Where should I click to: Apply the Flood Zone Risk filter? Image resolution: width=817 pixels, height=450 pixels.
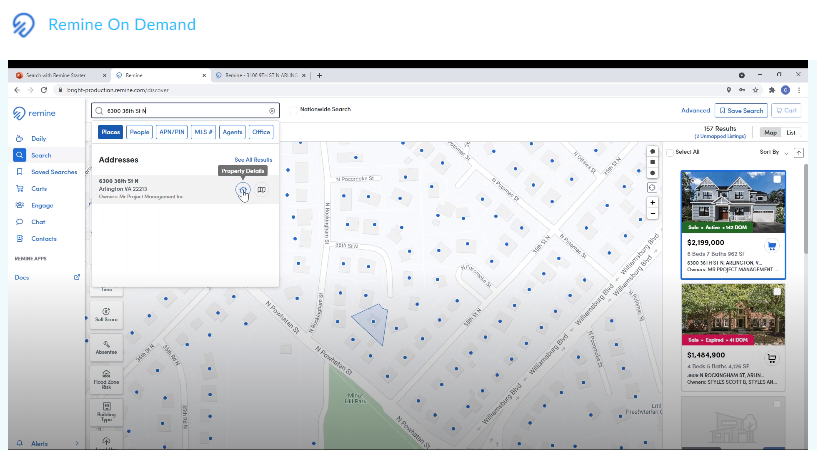(106, 380)
